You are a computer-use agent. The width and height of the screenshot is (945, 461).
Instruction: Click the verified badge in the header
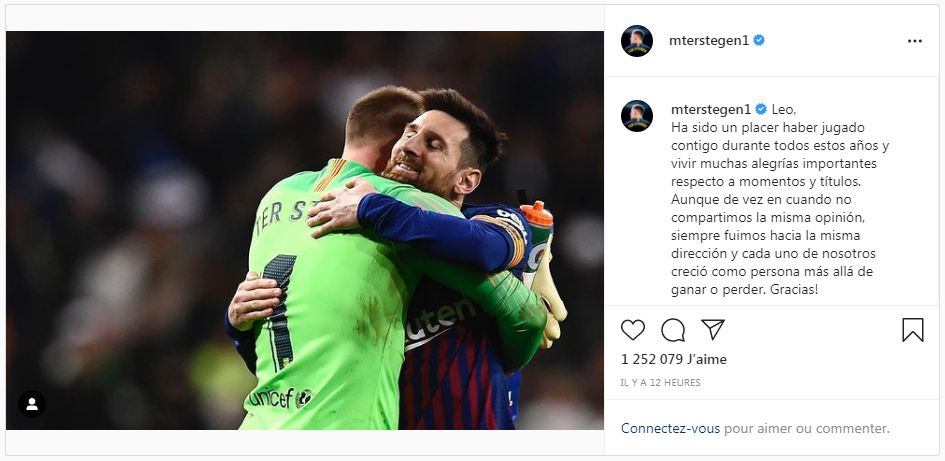[759, 41]
